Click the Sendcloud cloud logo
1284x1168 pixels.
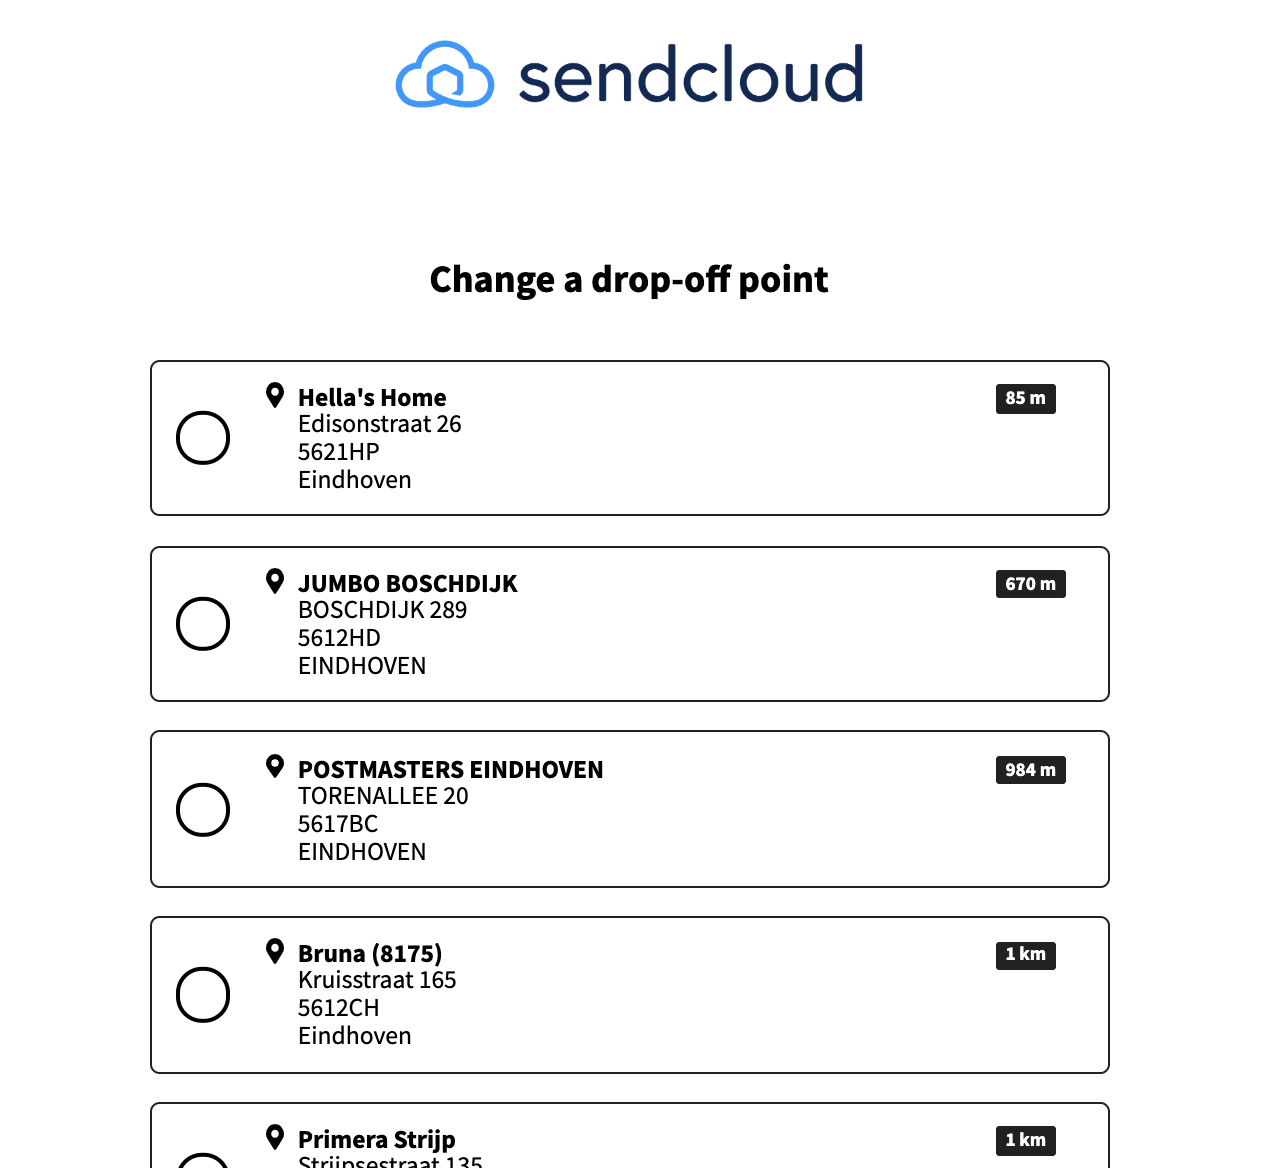click(444, 74)
